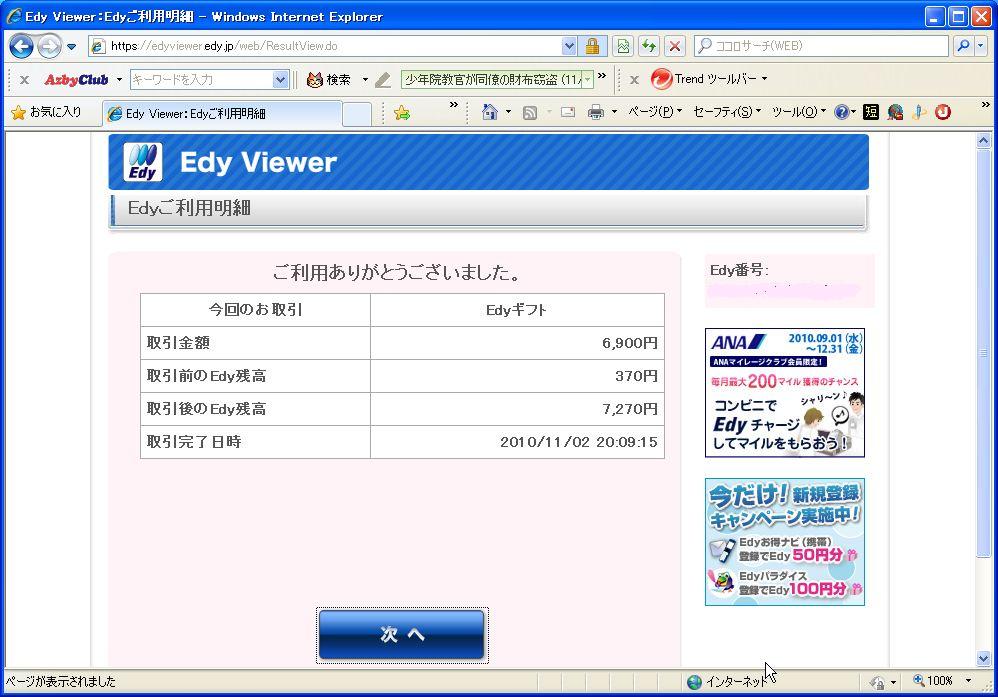998x697 pixels.
Task: Click the Edy logo in the header
Action: click(x=142, y=162)
